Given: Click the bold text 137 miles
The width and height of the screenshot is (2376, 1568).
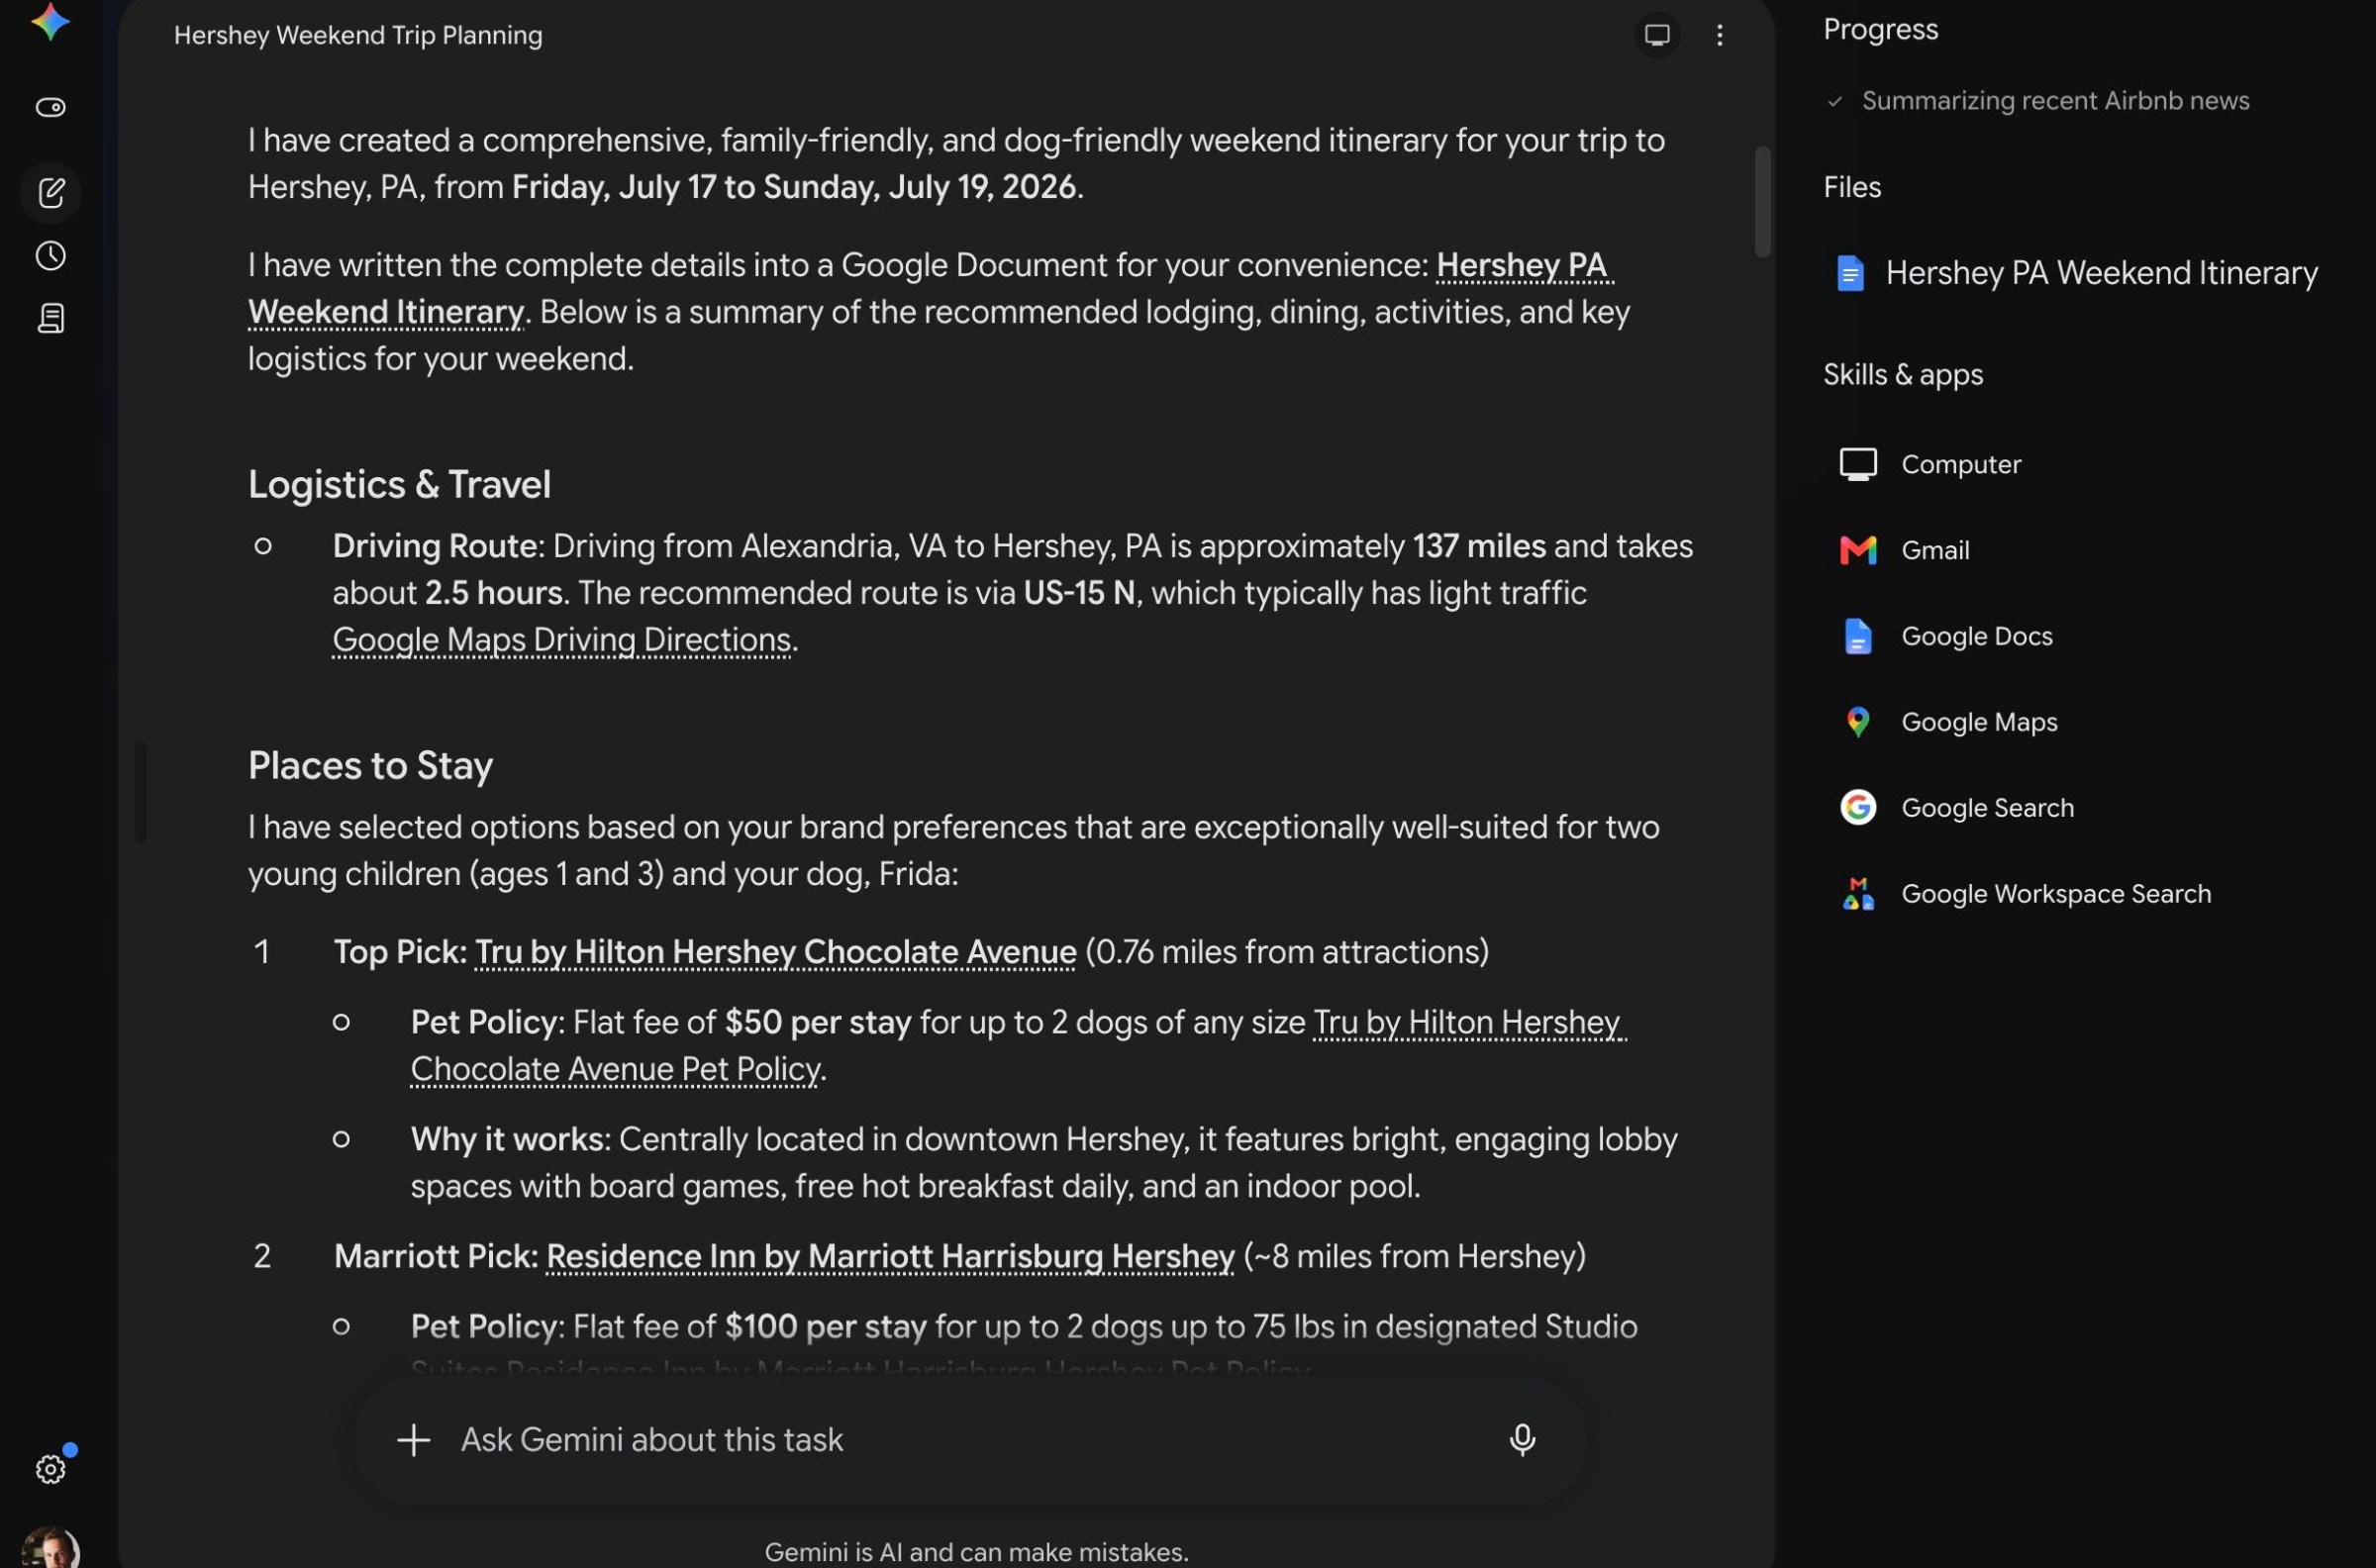Looking at the screenshot, I should 1479,546.
